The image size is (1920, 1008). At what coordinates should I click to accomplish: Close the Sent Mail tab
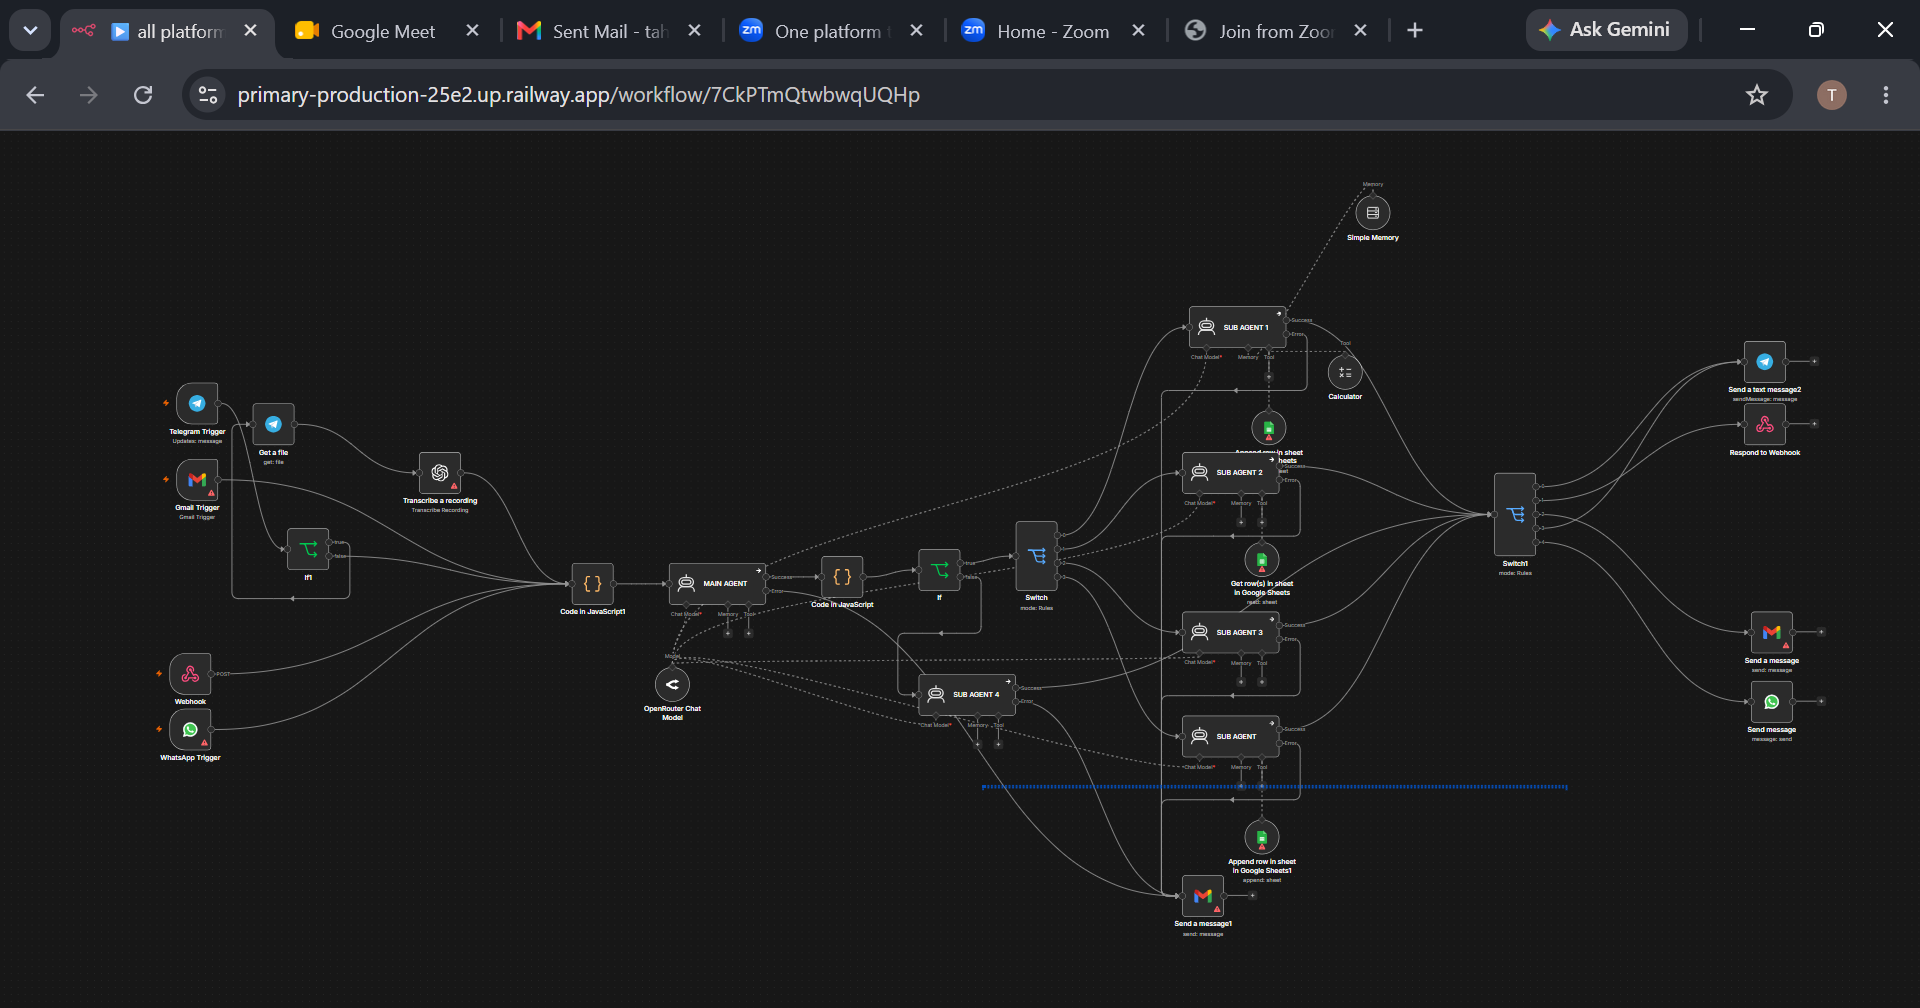coord(695,31)
